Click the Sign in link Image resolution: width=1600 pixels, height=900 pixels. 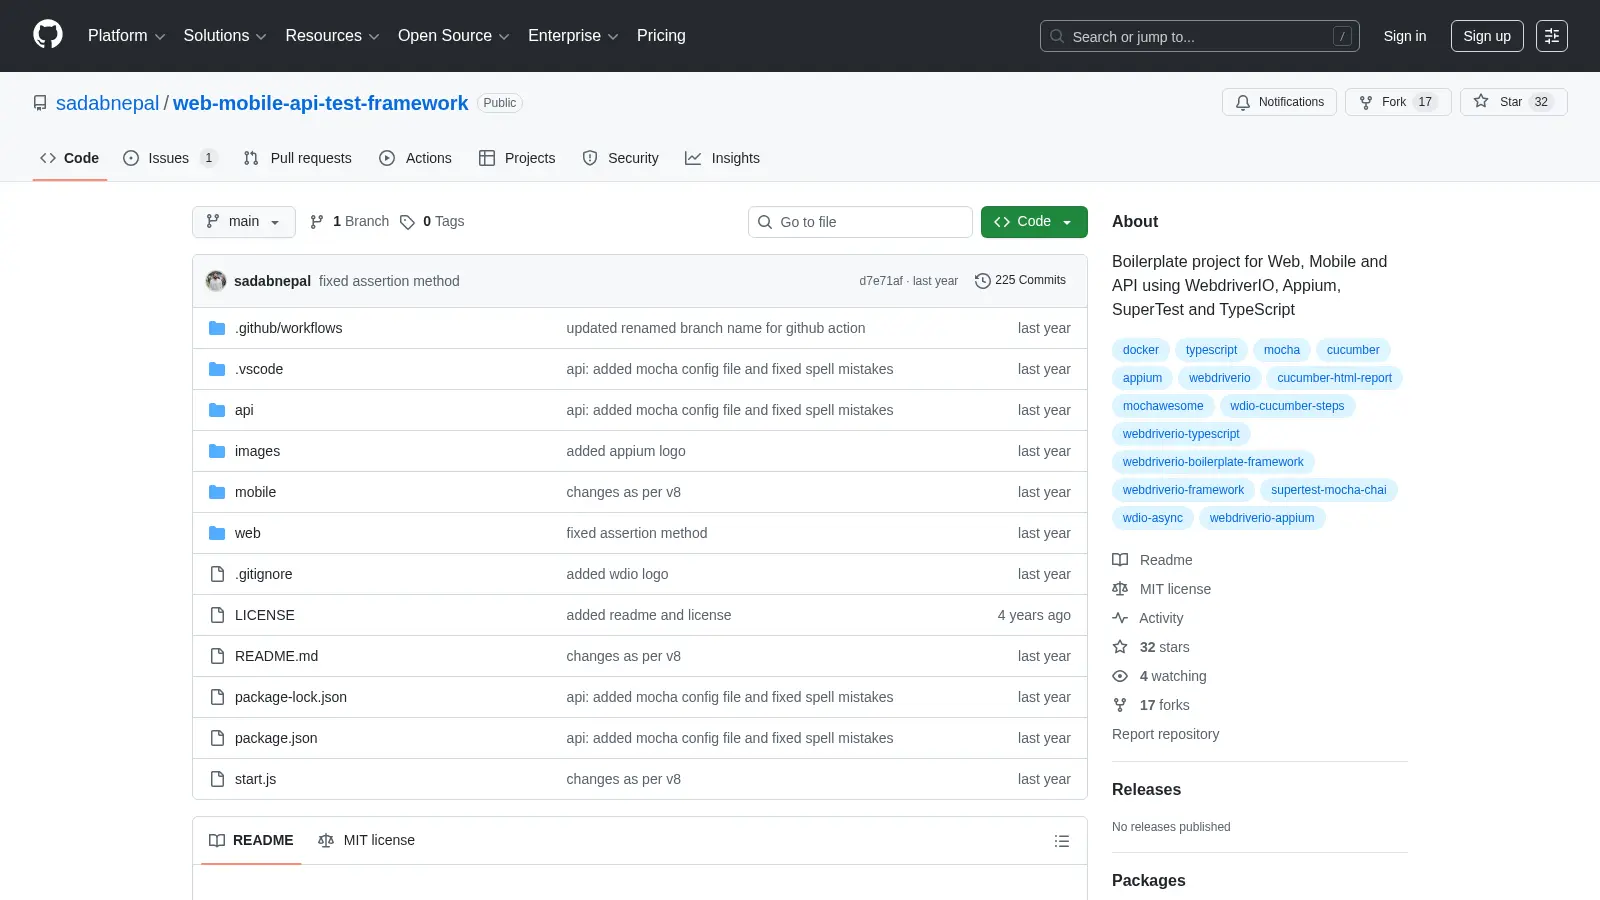coord(1405,36)
